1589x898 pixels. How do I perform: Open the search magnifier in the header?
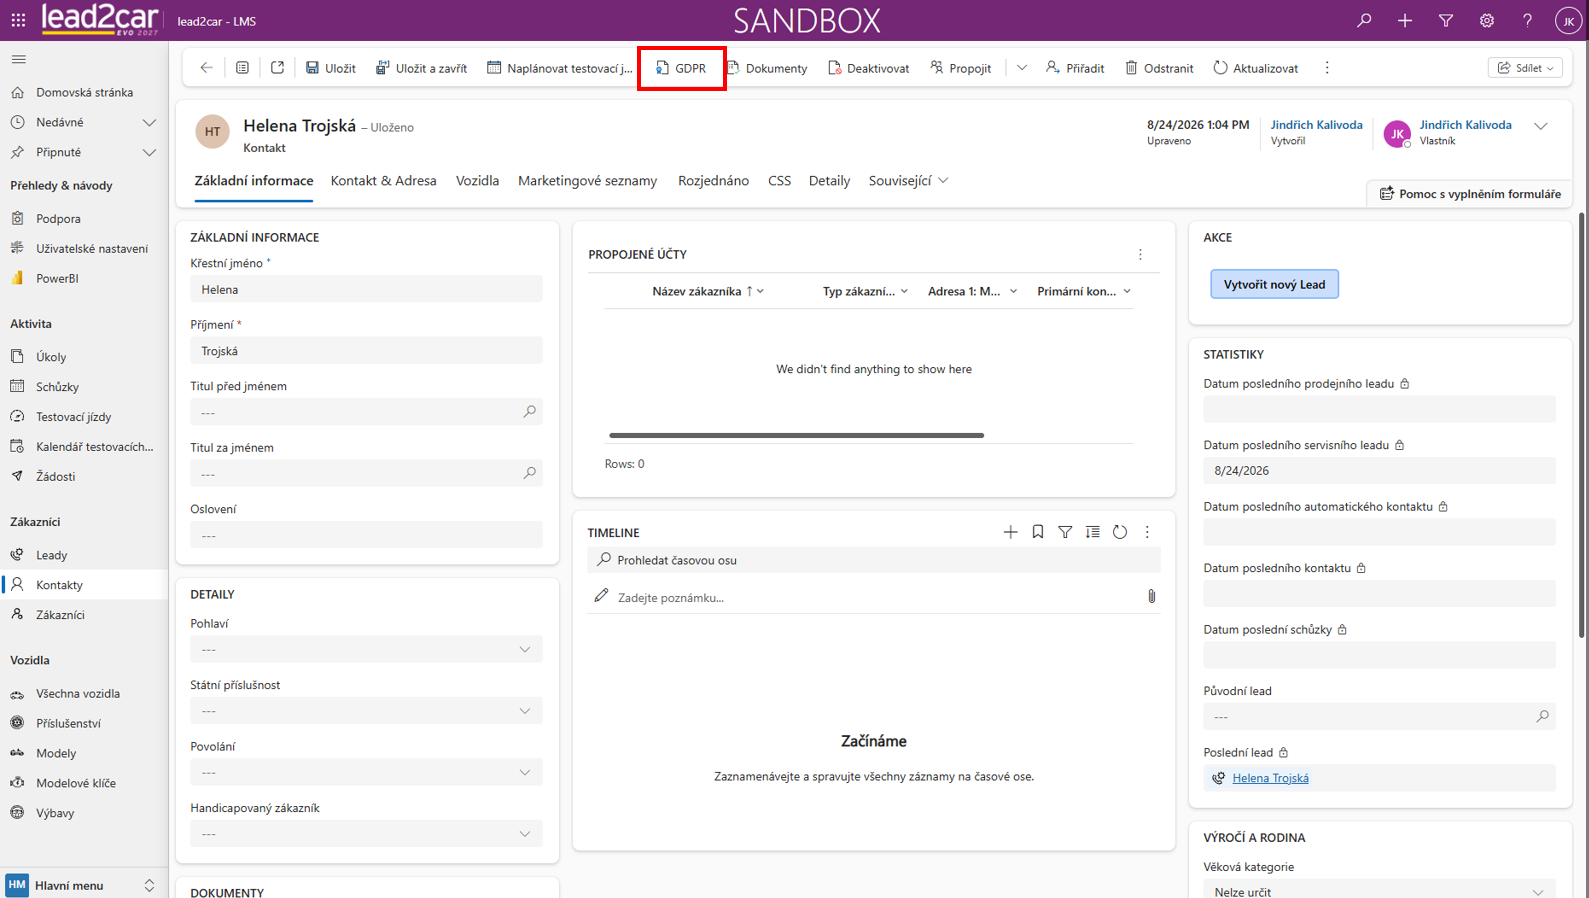click(x=1364, y=20)
